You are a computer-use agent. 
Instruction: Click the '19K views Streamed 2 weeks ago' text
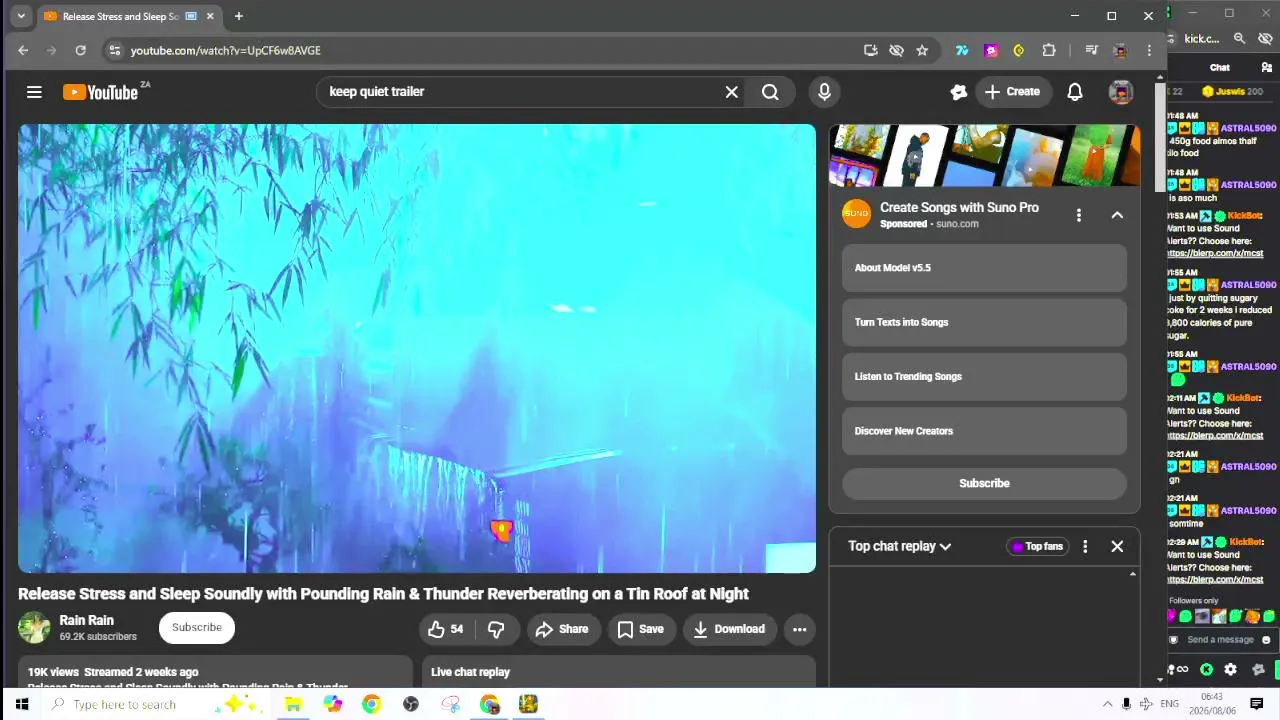click(113, 672)
